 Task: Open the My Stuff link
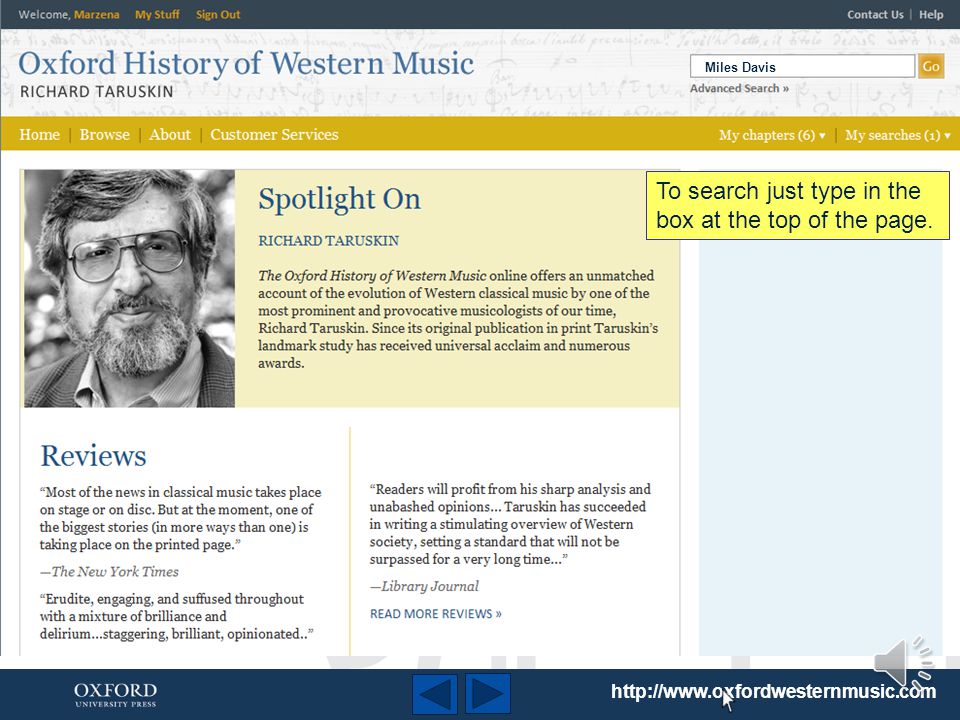tap(157, 14)
